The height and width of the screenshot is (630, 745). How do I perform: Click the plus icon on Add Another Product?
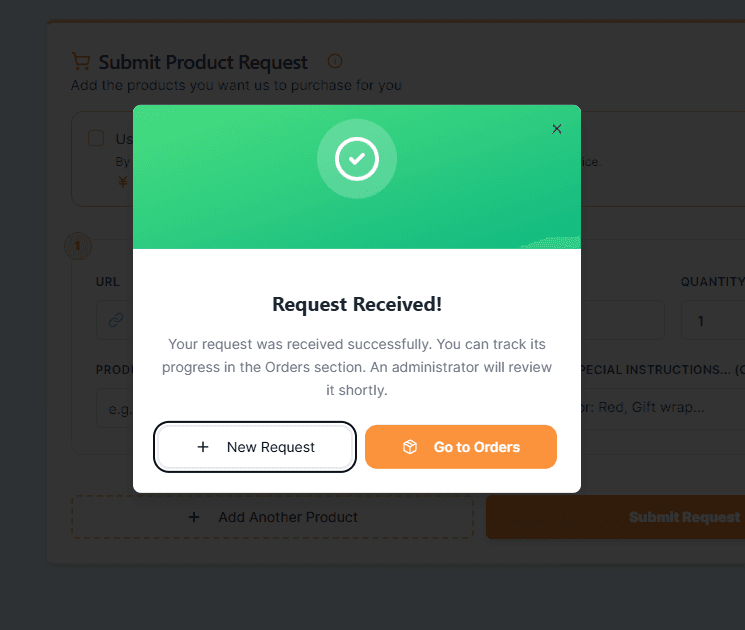click(x=194, y=517)
